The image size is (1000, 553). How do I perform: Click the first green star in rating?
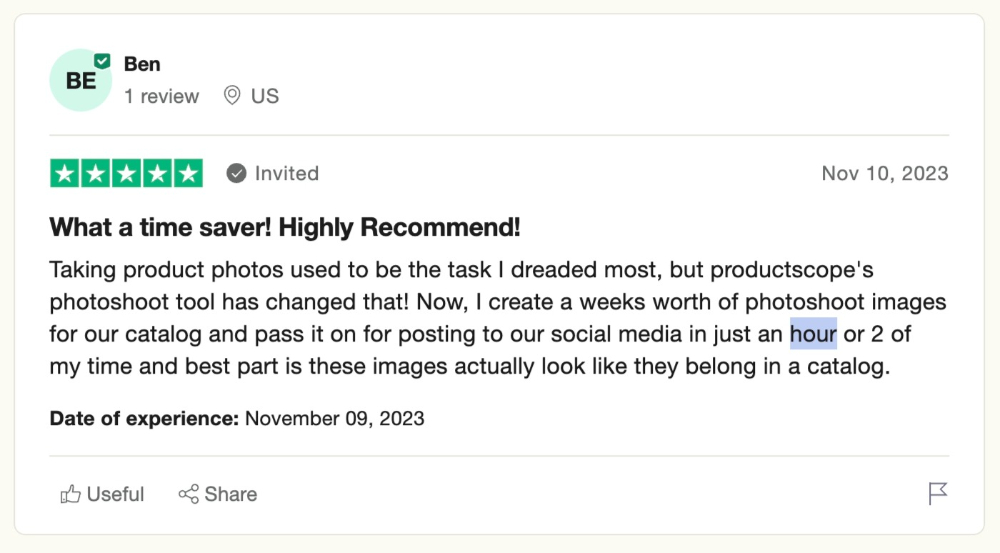(x=64, y=173)
